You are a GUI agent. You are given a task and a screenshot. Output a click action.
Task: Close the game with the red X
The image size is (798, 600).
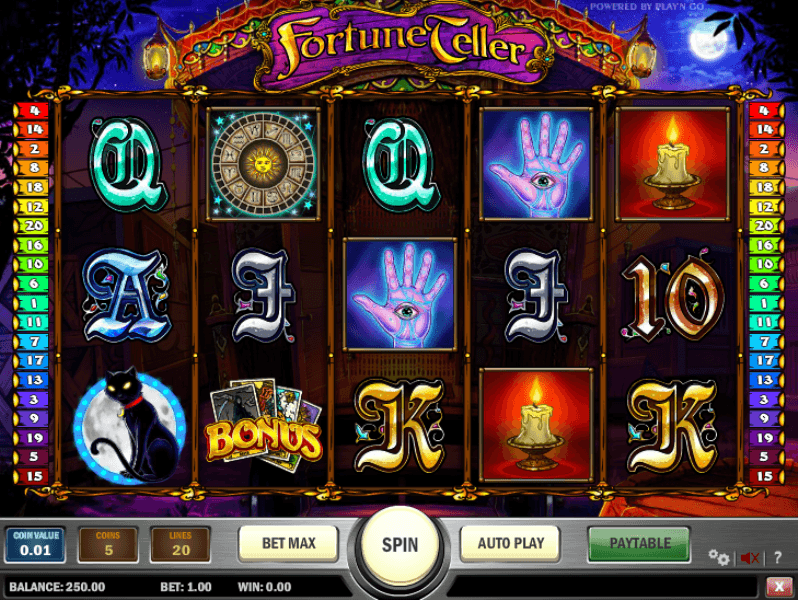pos(779,587)
